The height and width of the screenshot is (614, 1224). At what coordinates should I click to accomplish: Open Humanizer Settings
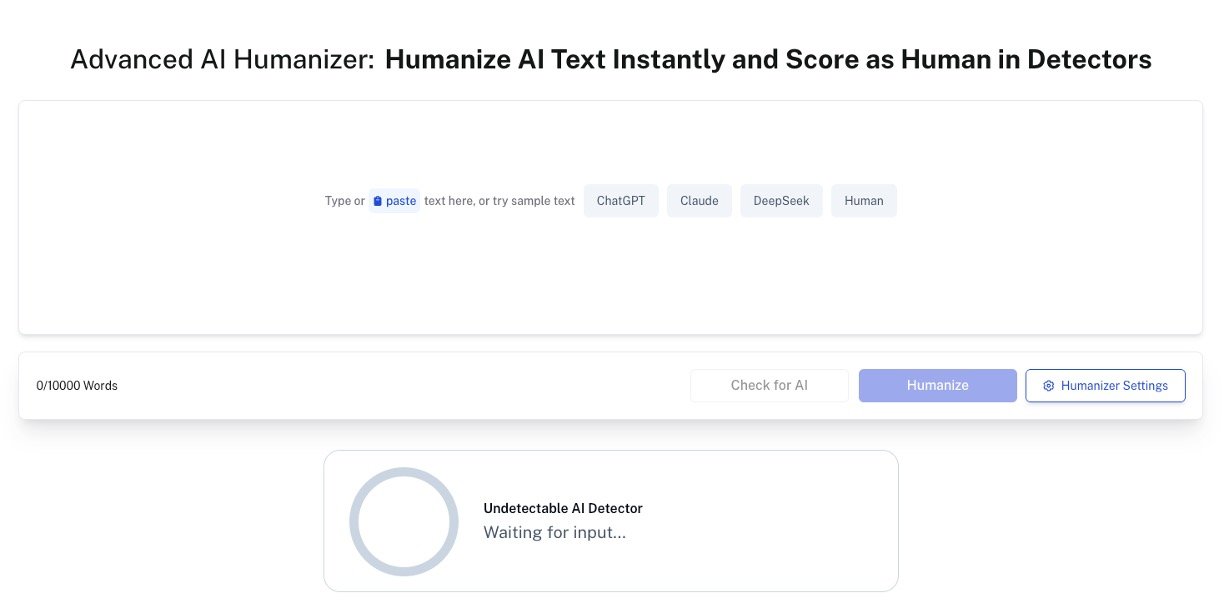[1105, 385]
